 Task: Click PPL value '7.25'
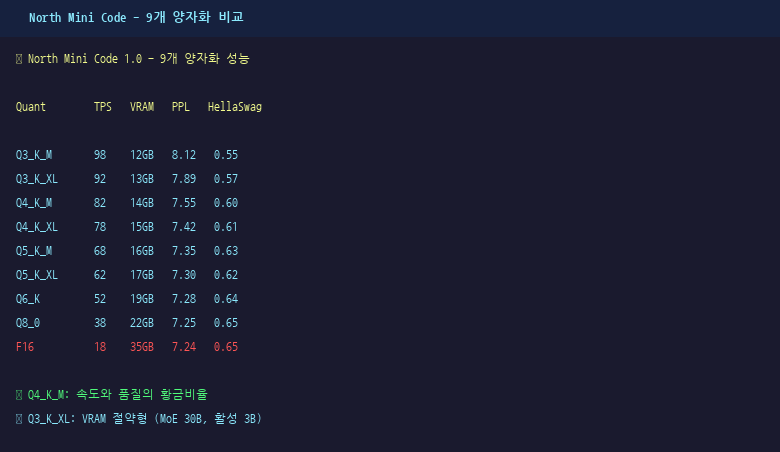(184, 323)
